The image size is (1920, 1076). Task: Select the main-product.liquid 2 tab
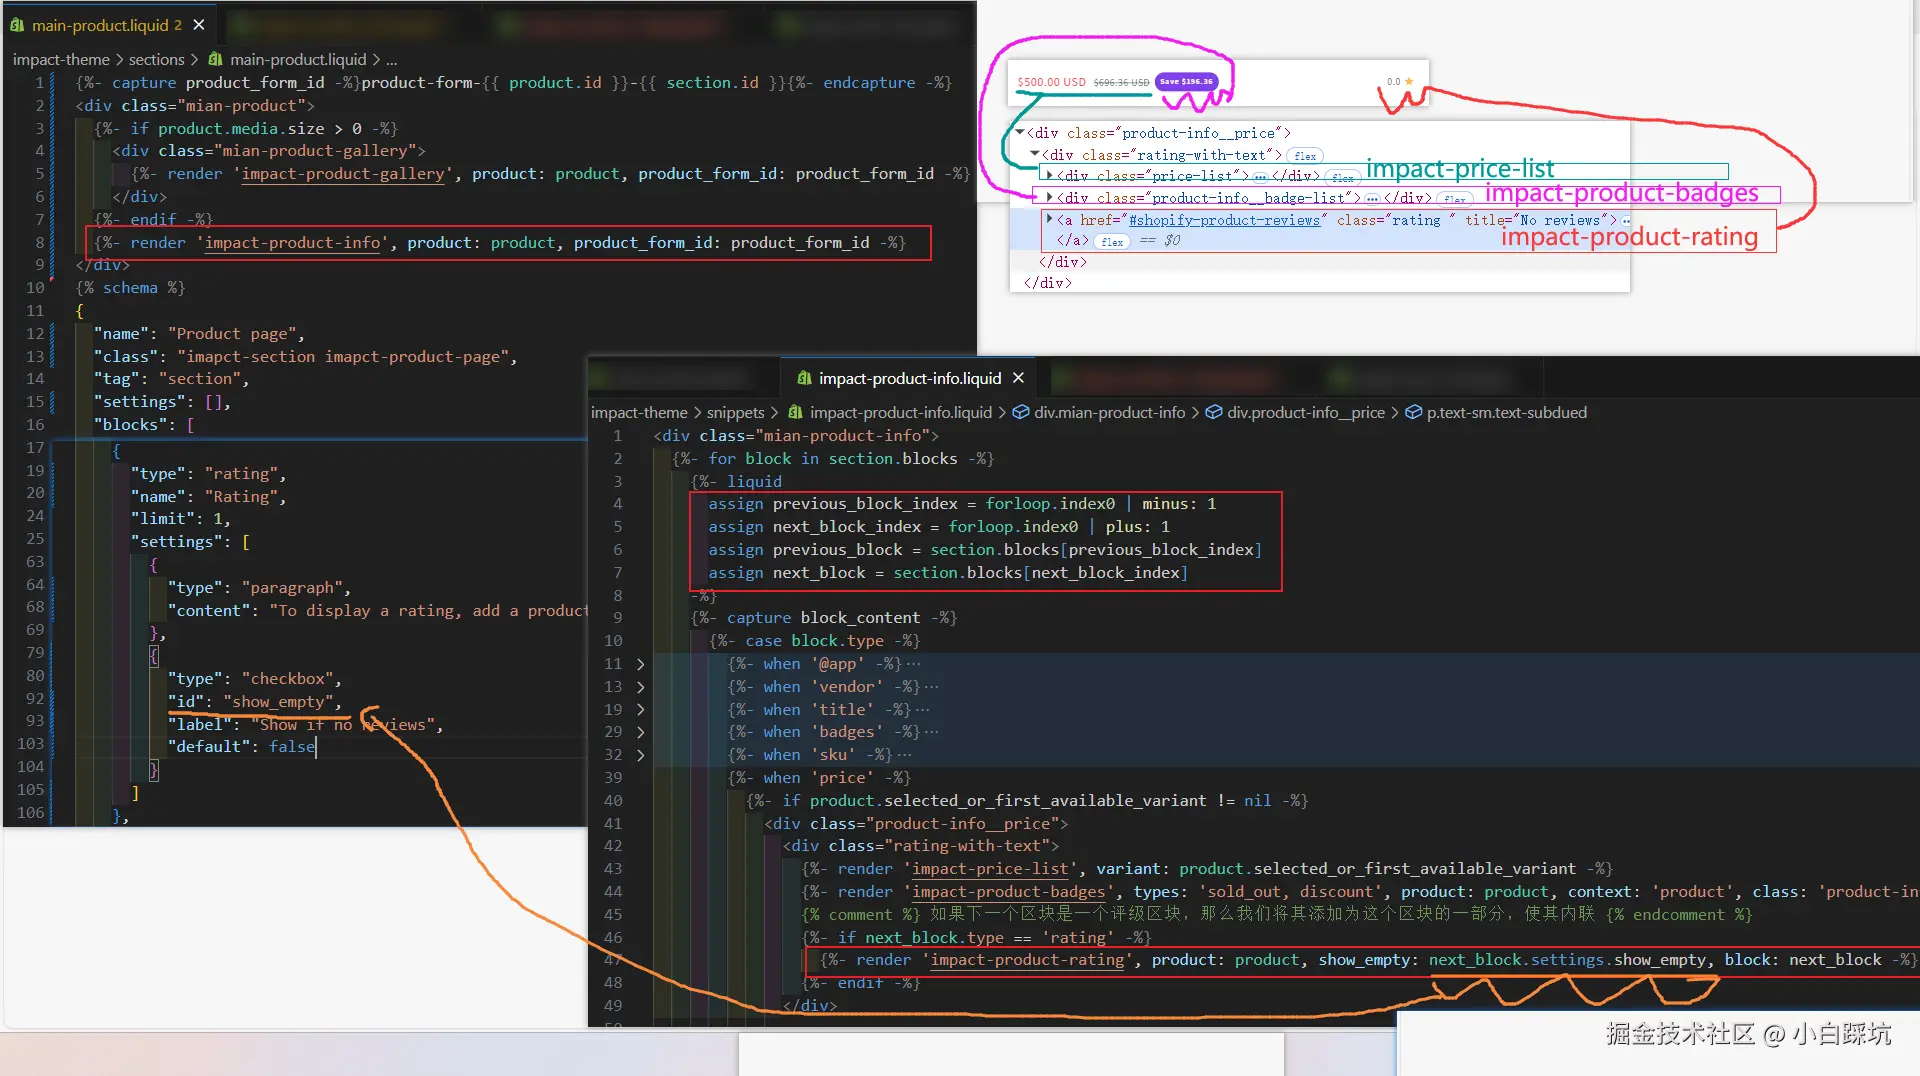tap(108, 25)
